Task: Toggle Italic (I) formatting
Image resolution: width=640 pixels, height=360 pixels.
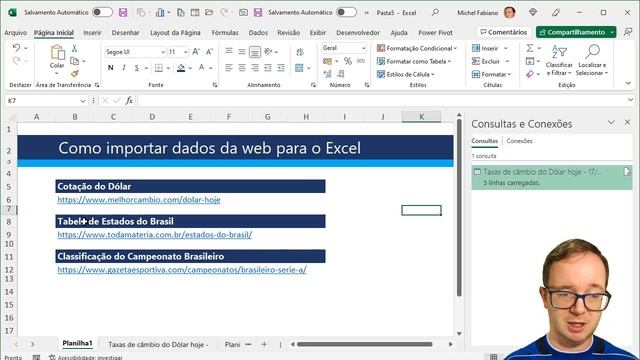Action: (124, 68)
